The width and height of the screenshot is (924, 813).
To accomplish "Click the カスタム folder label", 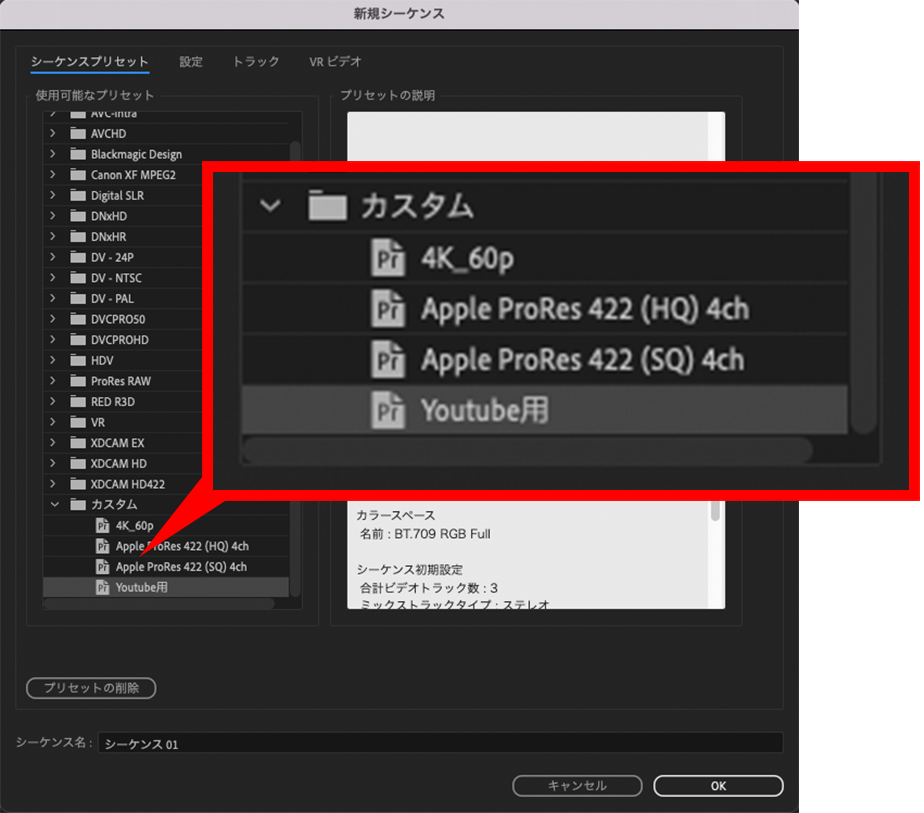I will pyautogui.click(x=114, y=505).
